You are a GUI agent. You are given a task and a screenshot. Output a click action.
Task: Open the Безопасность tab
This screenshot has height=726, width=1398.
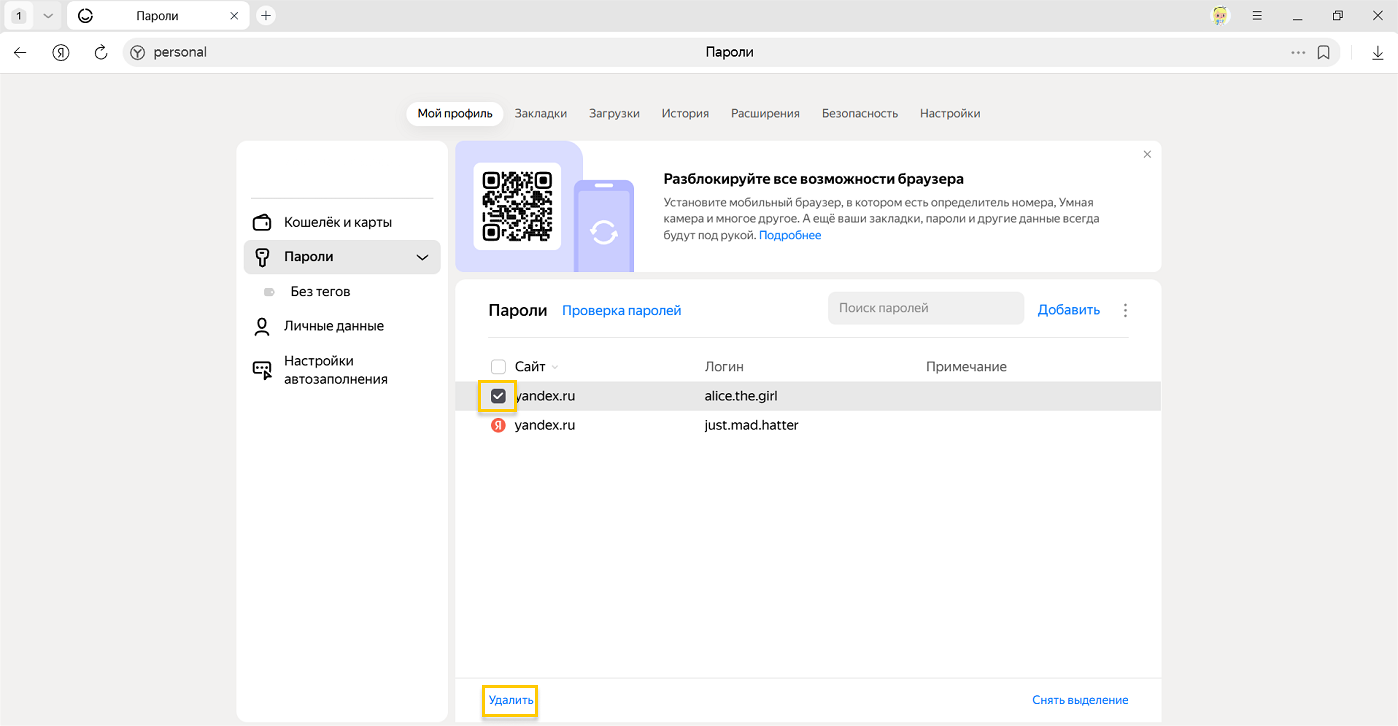coord(859,113)
